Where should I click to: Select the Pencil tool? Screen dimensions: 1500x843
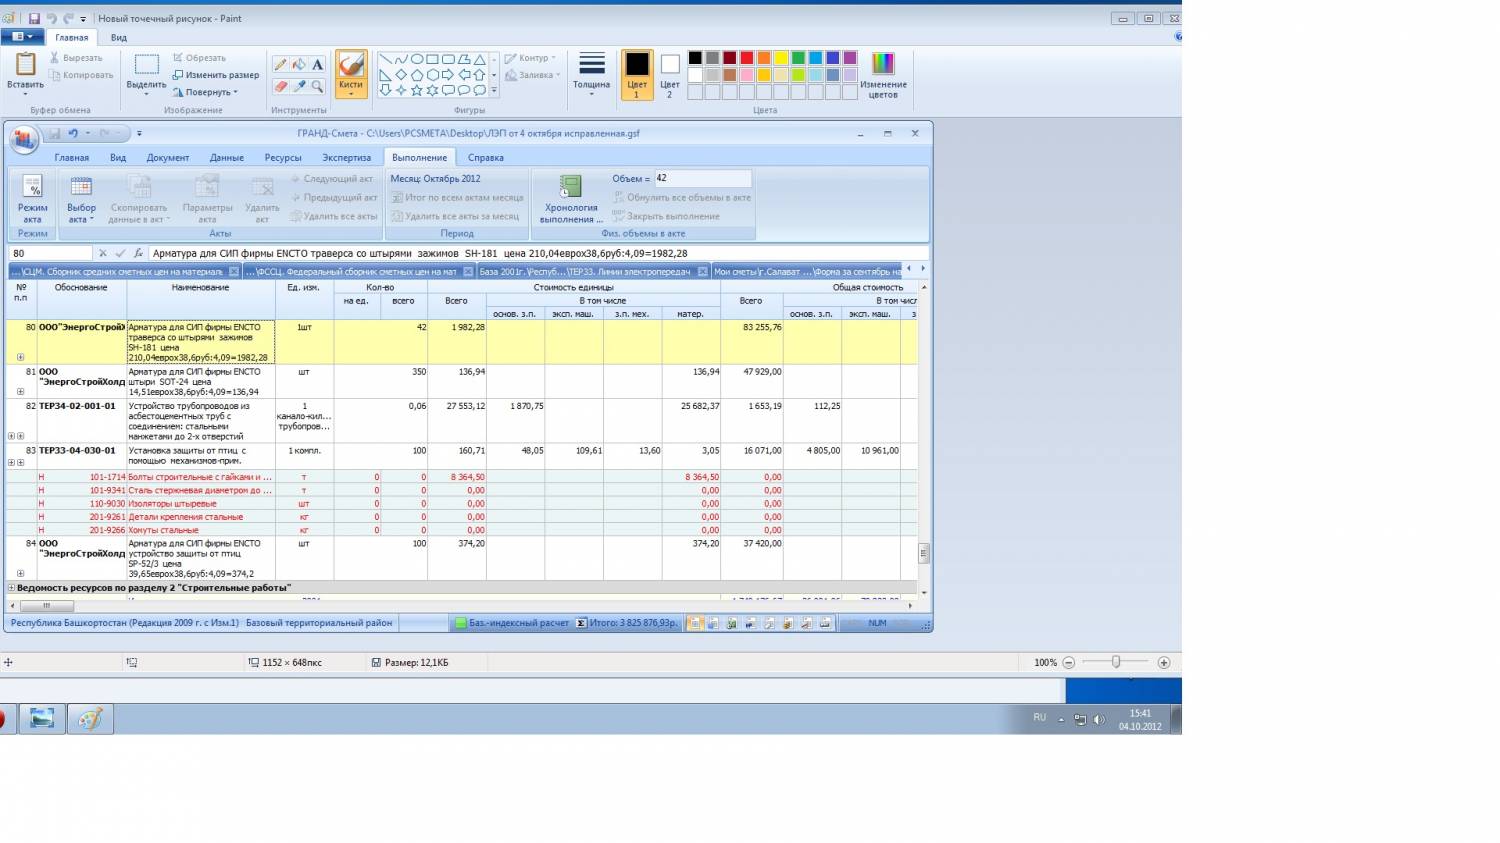[x=281, y=64]
